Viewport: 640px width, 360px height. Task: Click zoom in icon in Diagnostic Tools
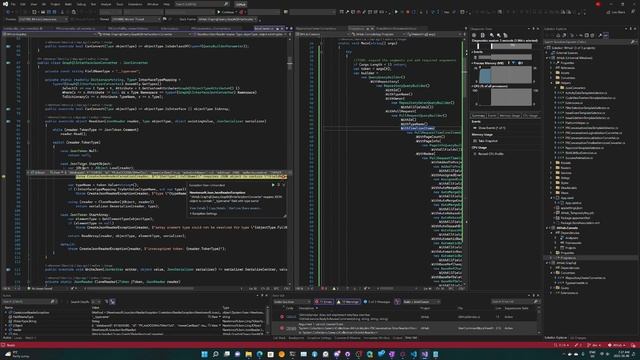tap(491, 36)
